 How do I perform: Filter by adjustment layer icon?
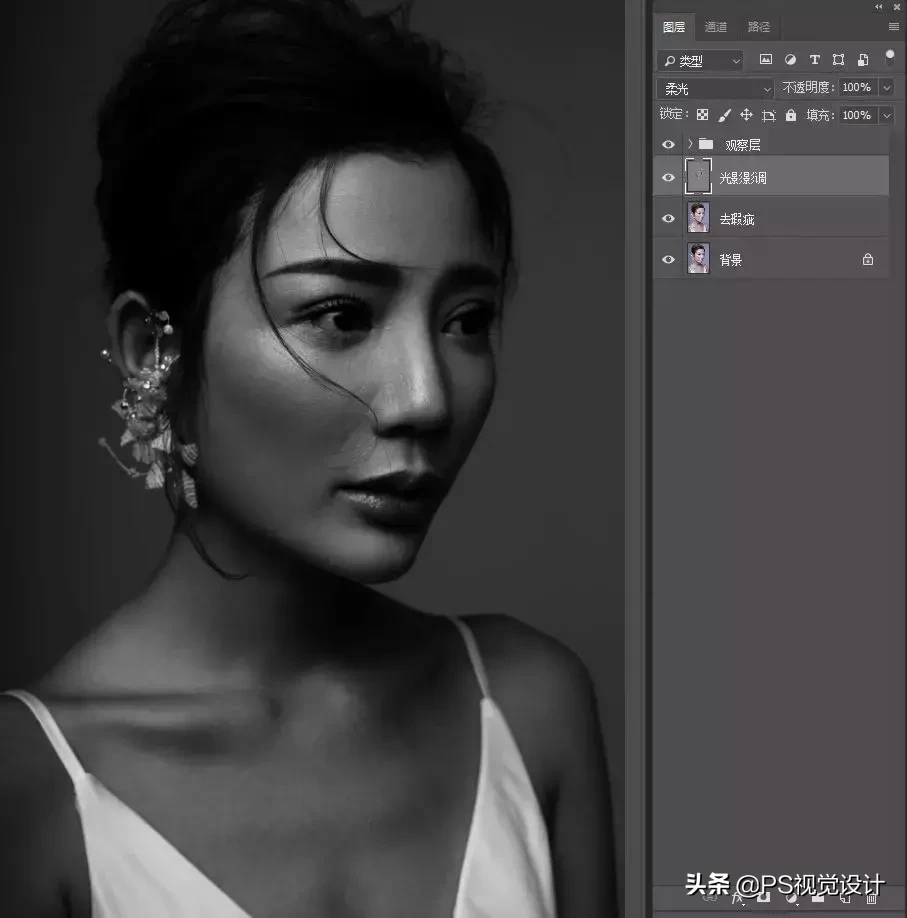pyautogui.click(x=790, y=59)
